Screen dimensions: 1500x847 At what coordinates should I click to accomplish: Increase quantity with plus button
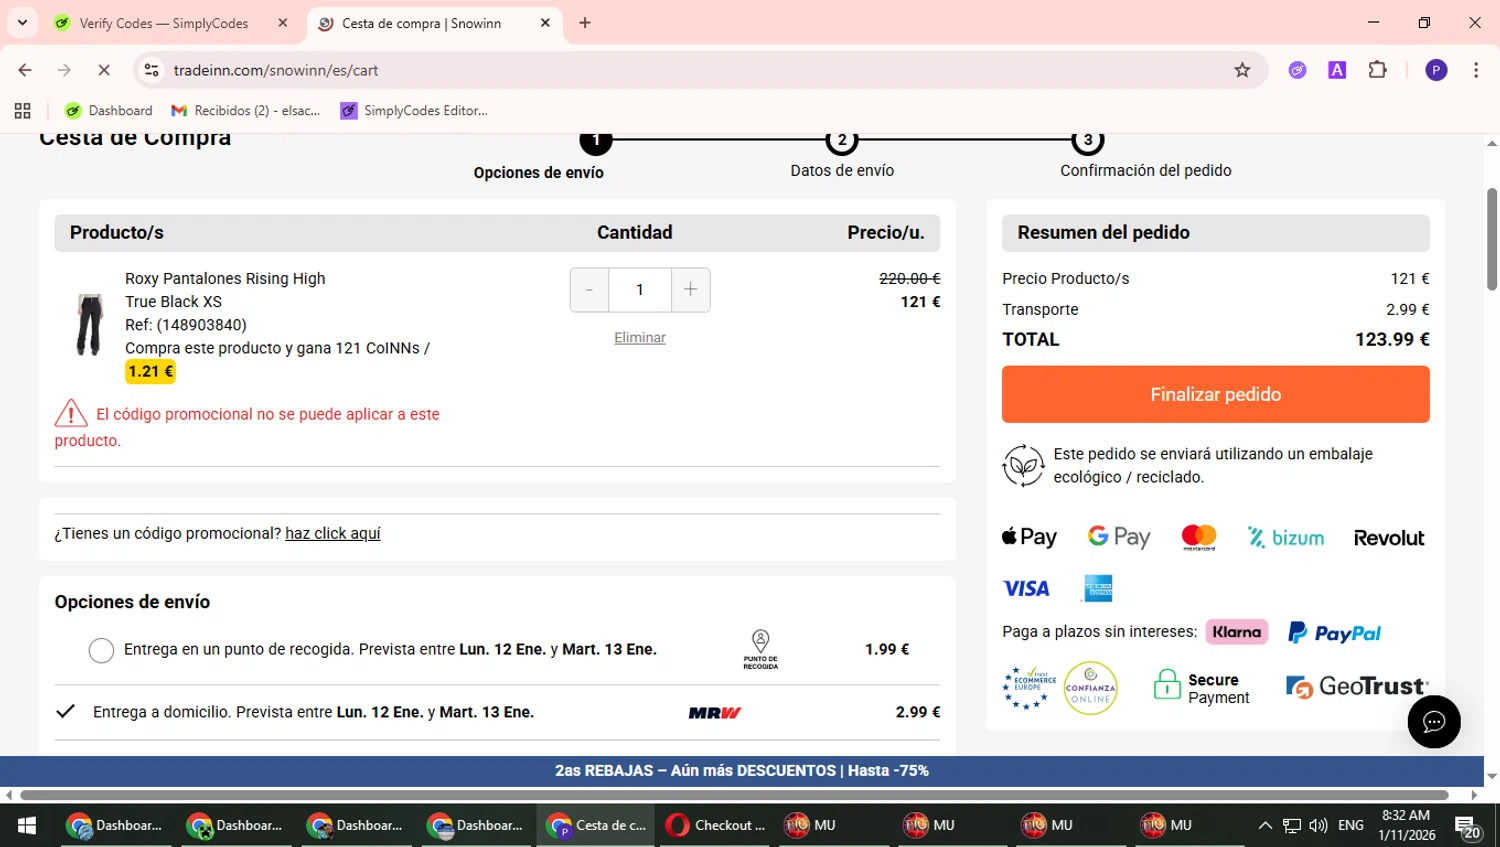click(x=691, y=290)
